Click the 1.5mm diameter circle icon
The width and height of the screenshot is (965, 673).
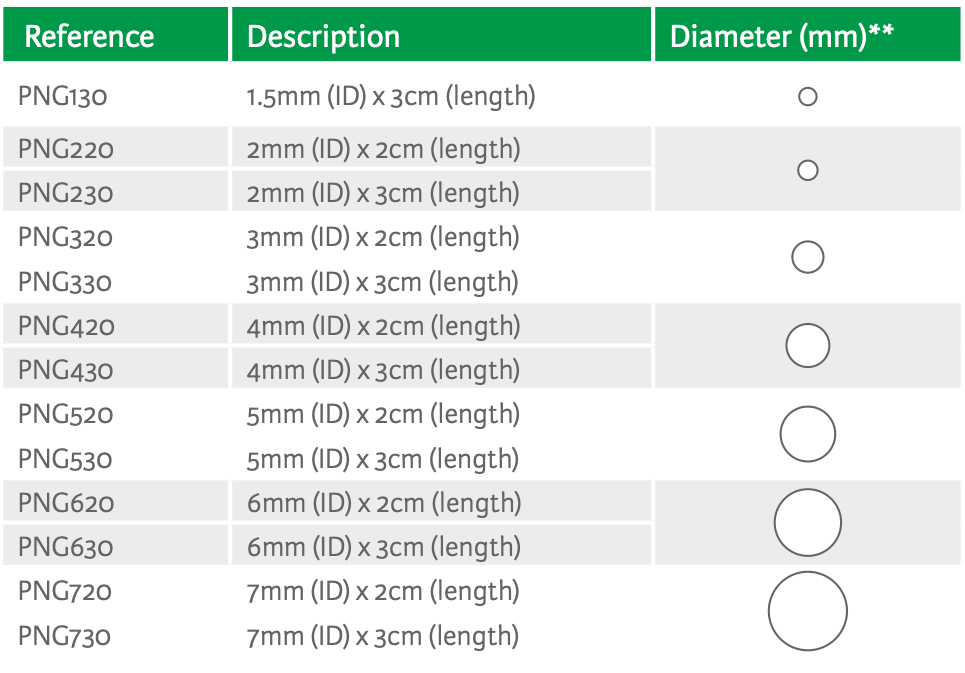(808, 97)
